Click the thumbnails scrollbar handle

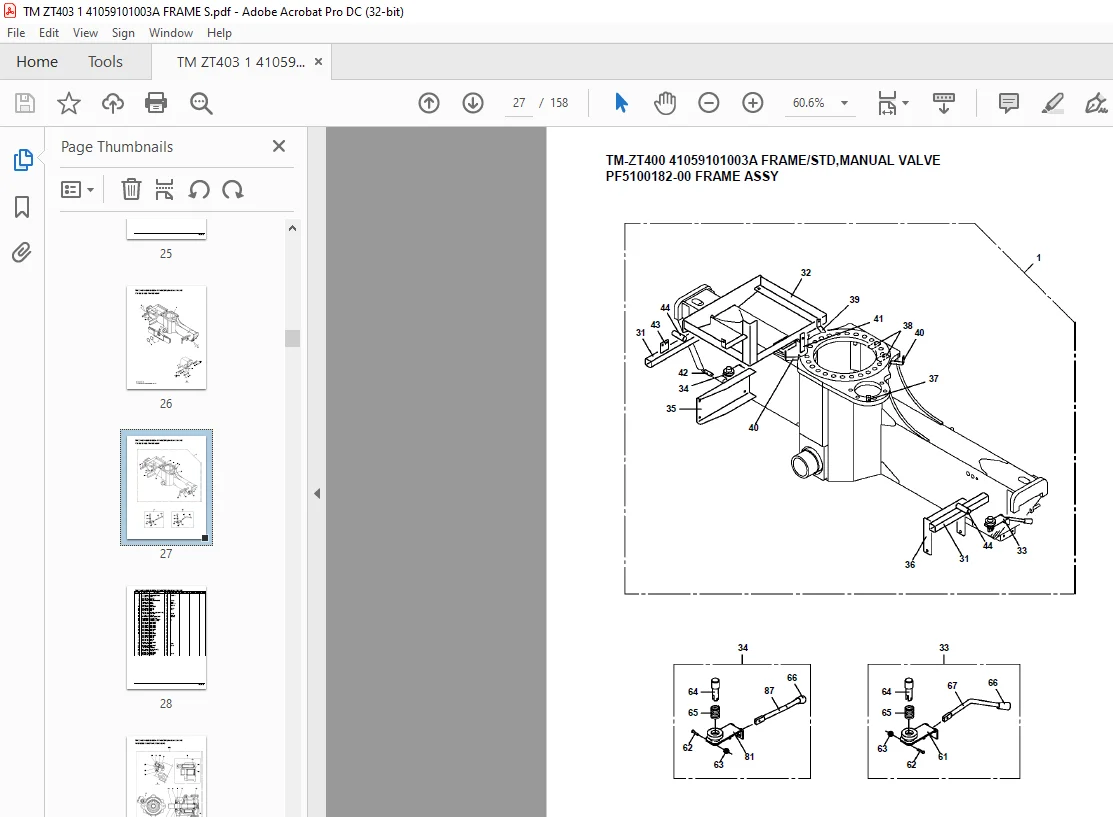point(292,338)
